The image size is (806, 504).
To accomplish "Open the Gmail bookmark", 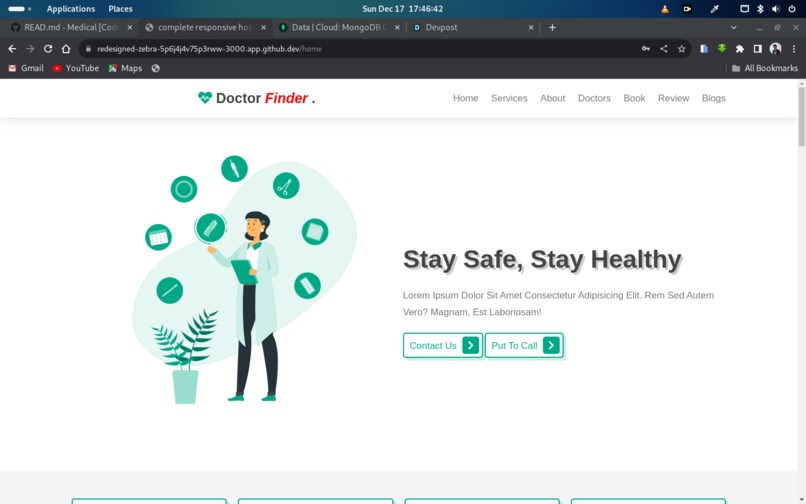I will coord(26,68).
